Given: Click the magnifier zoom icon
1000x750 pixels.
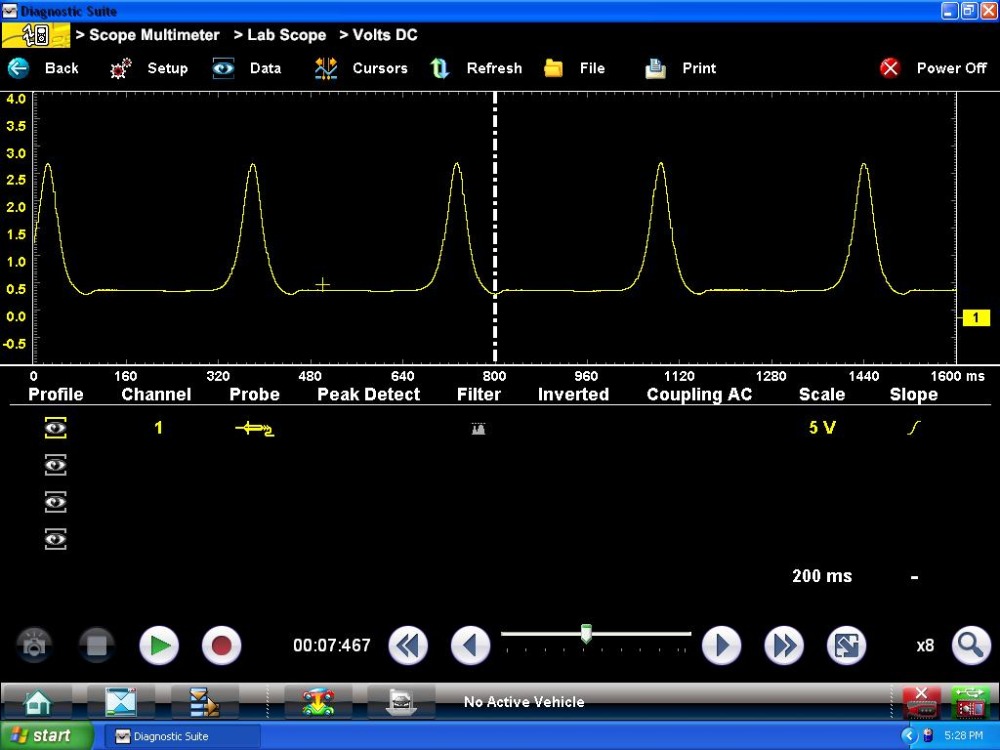Looking at the screenshot, I should 970,646.
